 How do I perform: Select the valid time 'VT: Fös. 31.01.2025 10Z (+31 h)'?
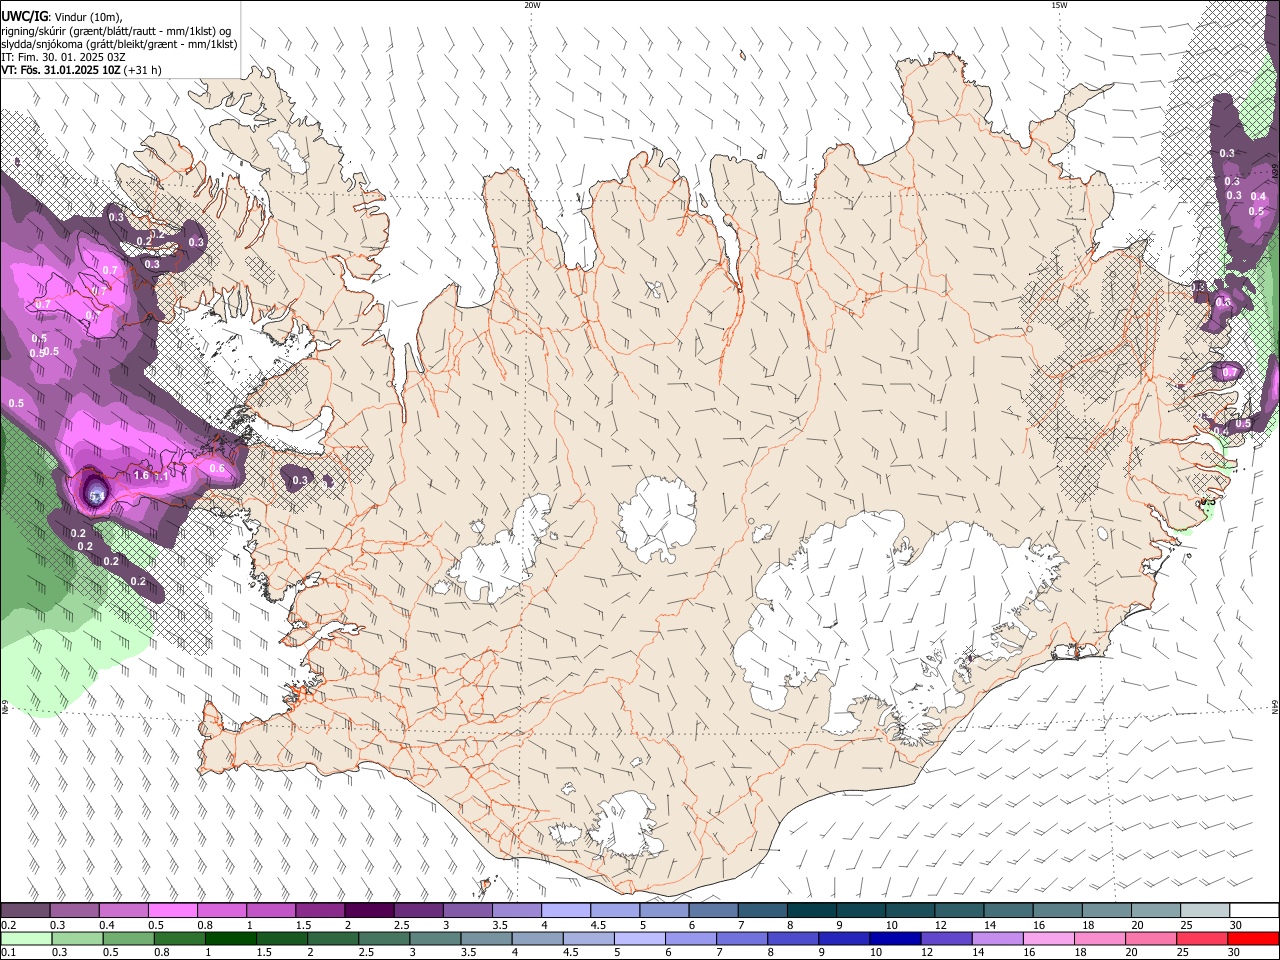pos(81,70)
